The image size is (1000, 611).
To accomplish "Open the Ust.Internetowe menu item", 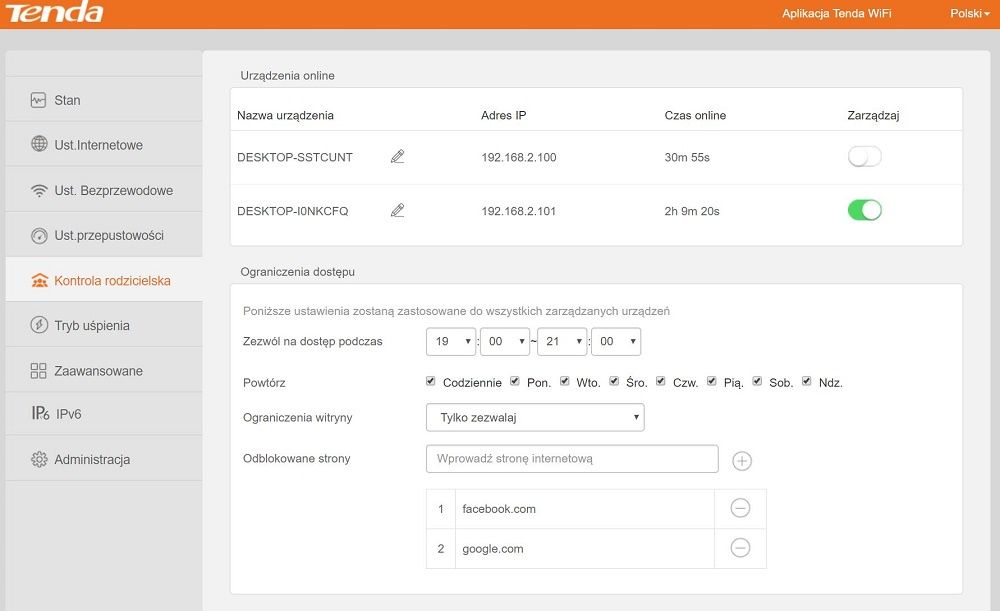I will [104, 144].
